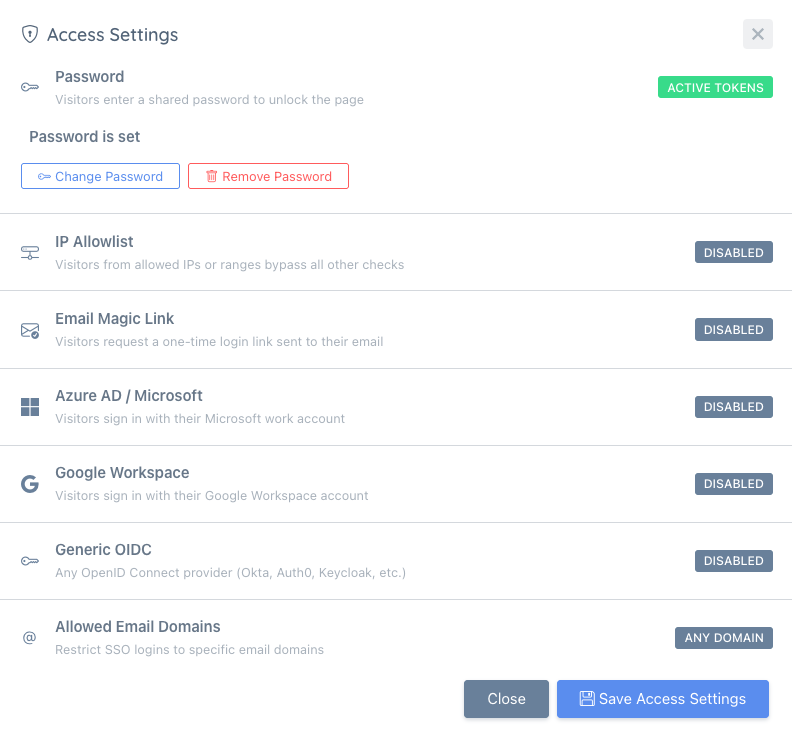792x740 pixels.
Task: Click the ACTIVE TOKENS badge
Action: click(715, 87)
